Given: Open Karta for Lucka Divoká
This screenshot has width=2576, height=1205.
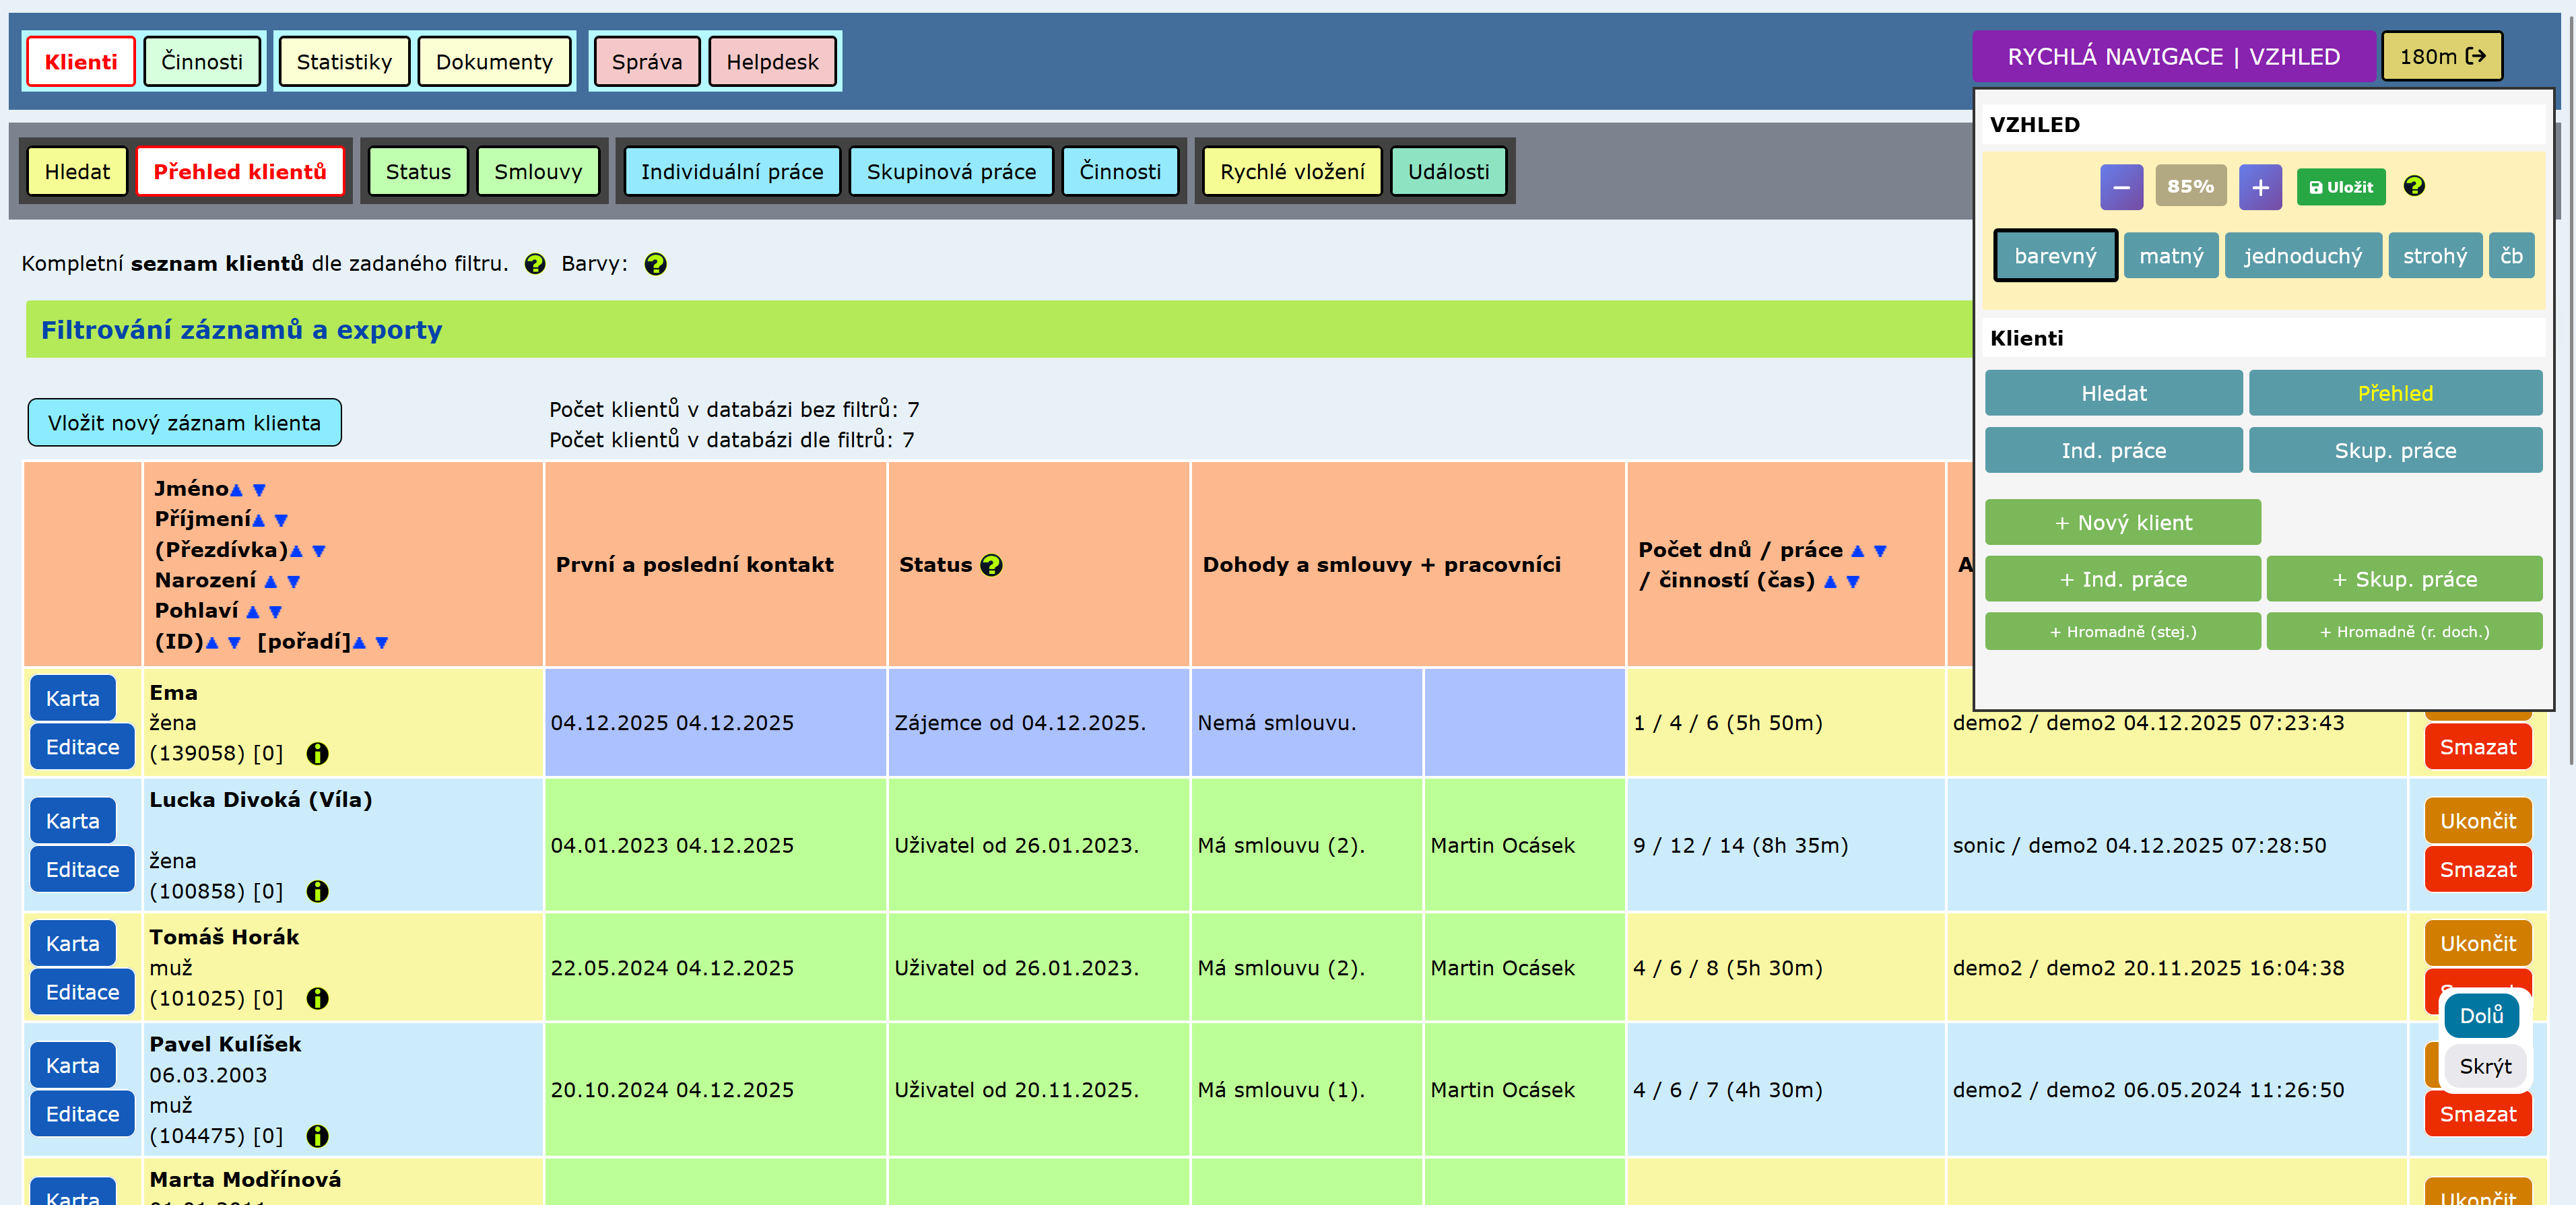Looking at the screenshot, I should coord(72,821).
